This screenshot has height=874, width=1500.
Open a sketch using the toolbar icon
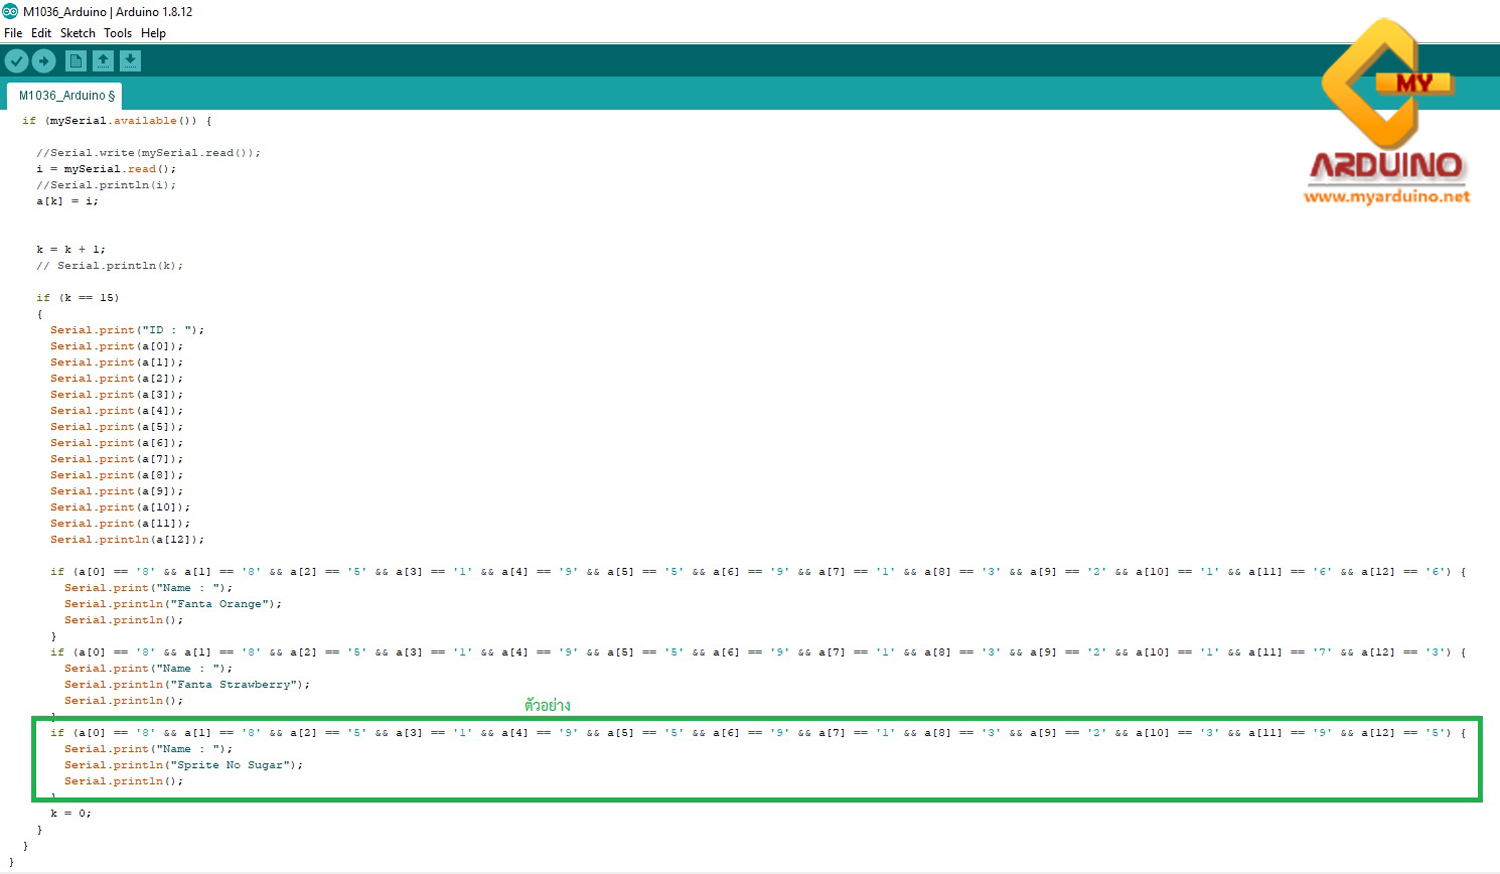[x=102, y=60]
